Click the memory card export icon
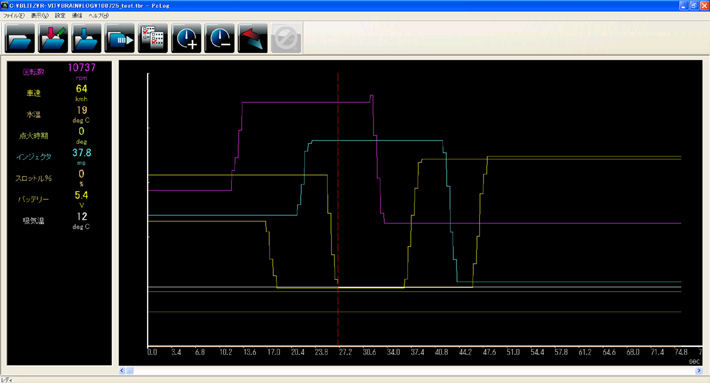Screen dimensions: 710x383 pyautogui.click(x=120, y=38)
